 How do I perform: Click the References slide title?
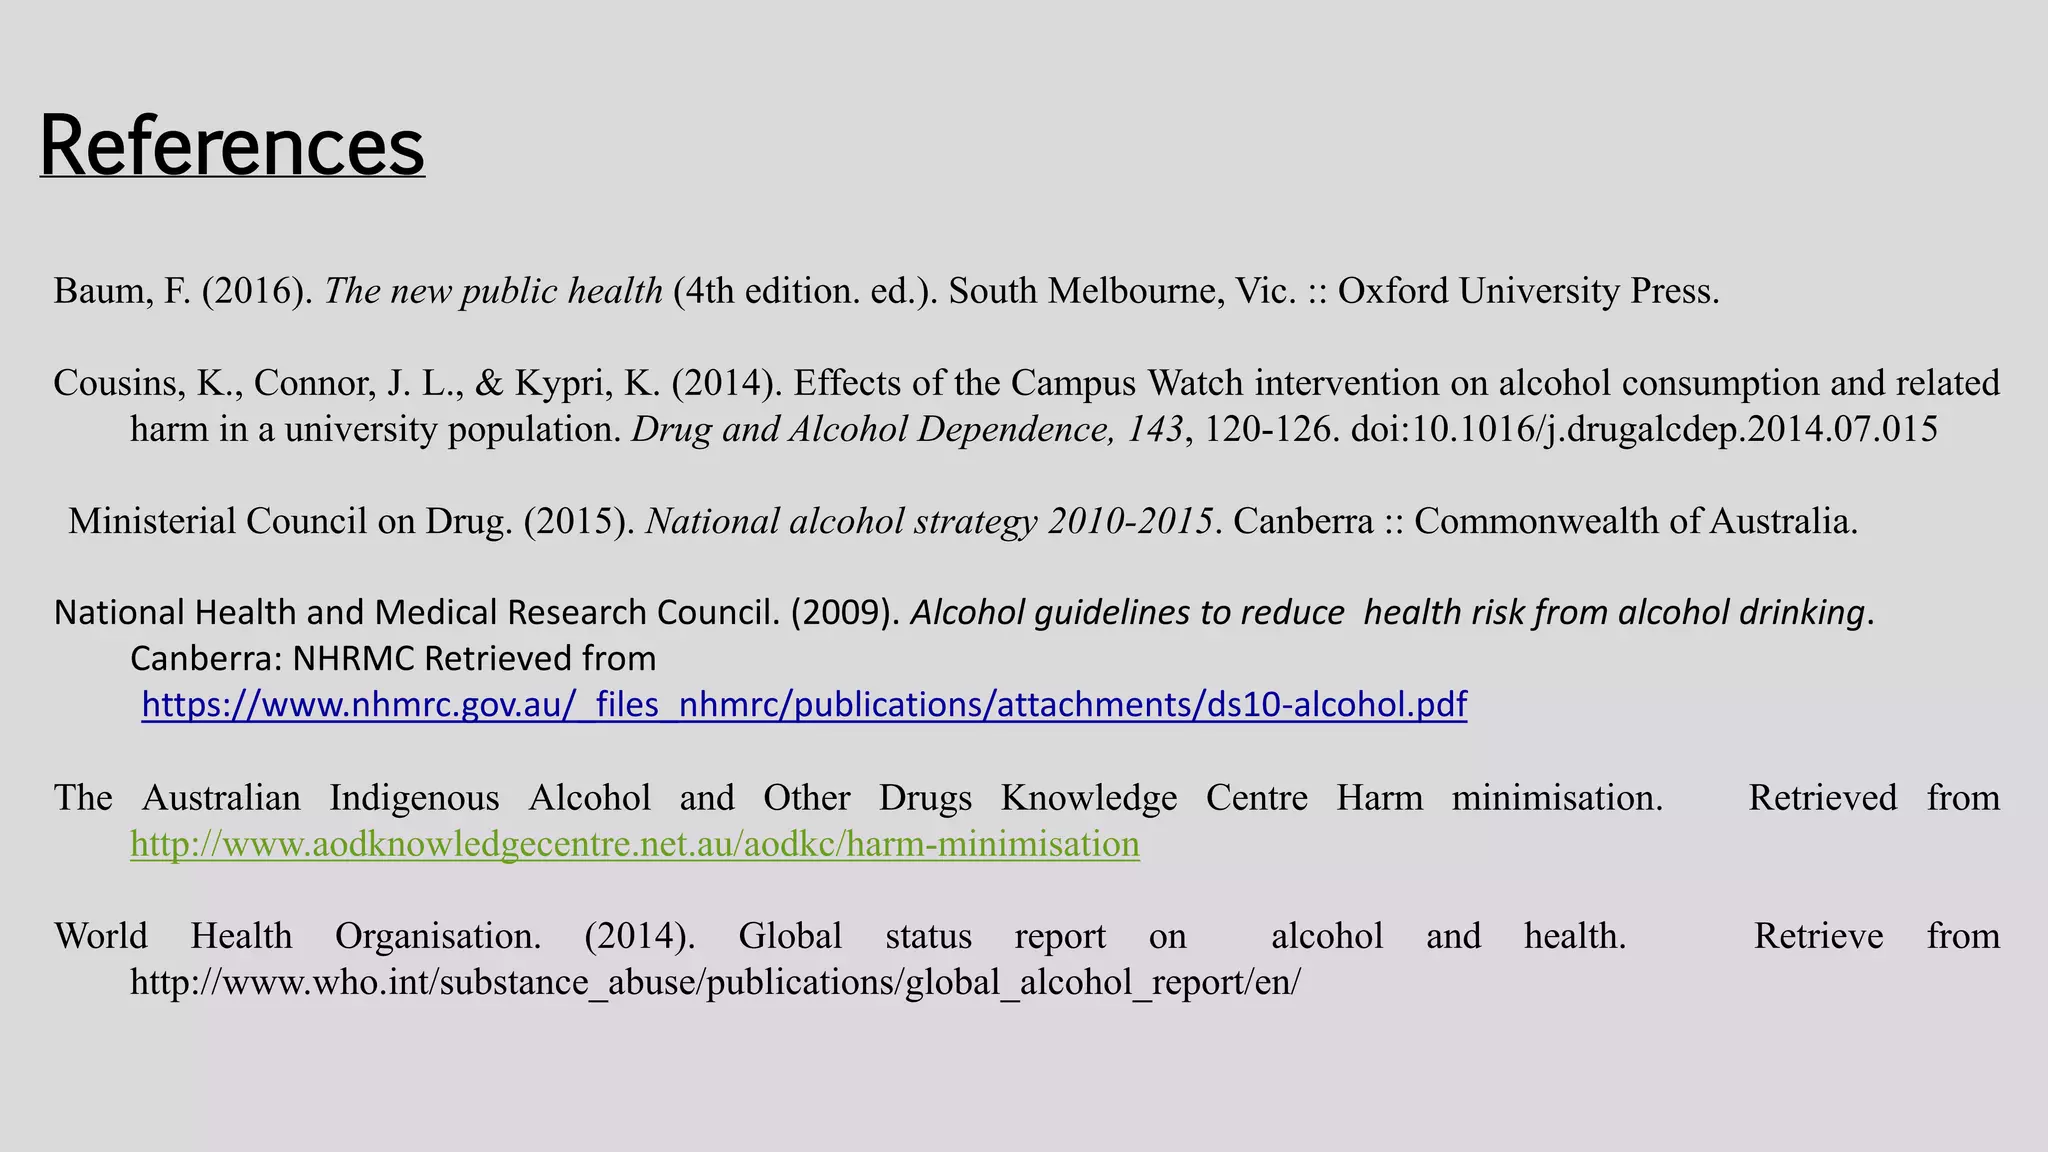(232, 146)
